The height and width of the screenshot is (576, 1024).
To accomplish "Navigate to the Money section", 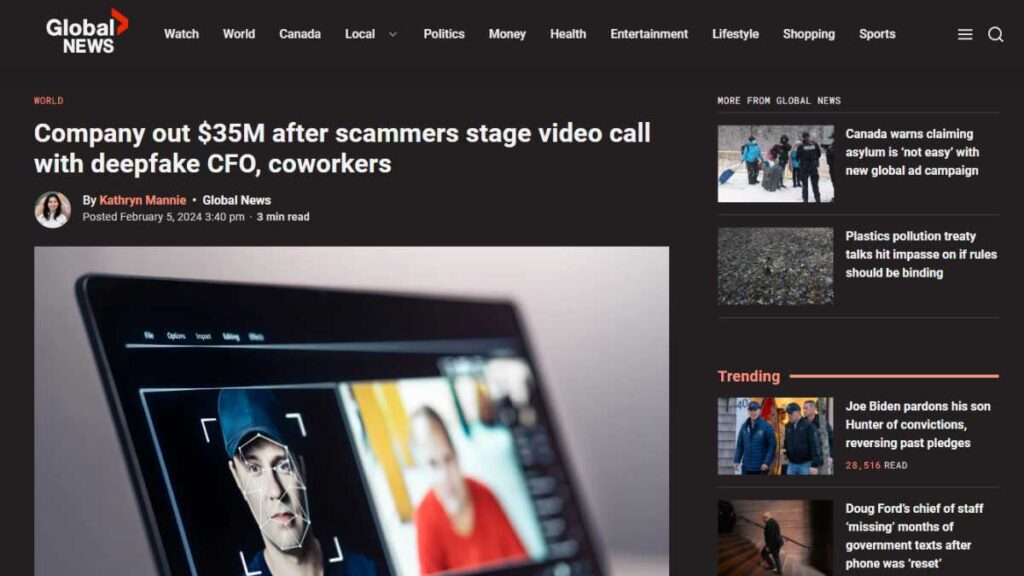I will [x=507, y=34].
